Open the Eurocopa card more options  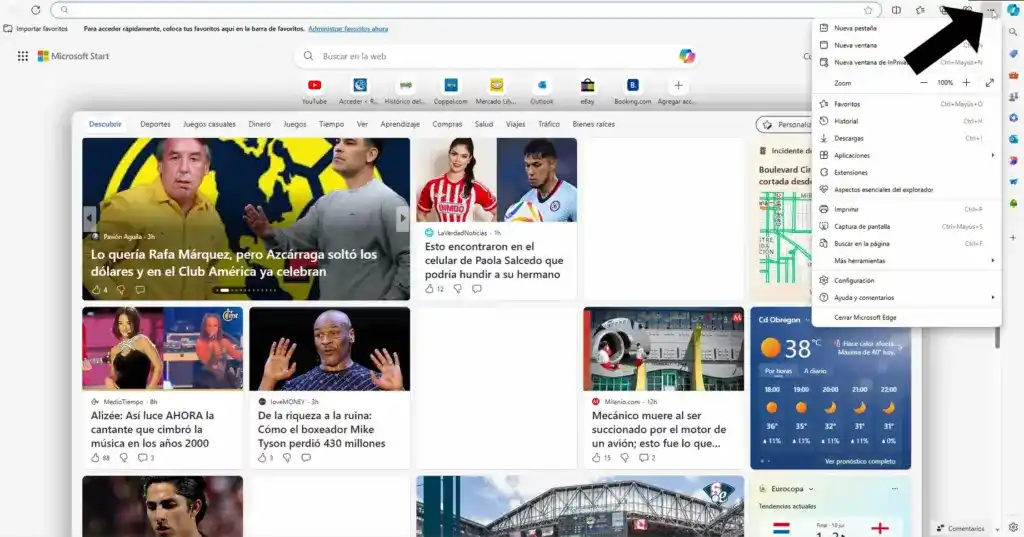pos(895,489)
